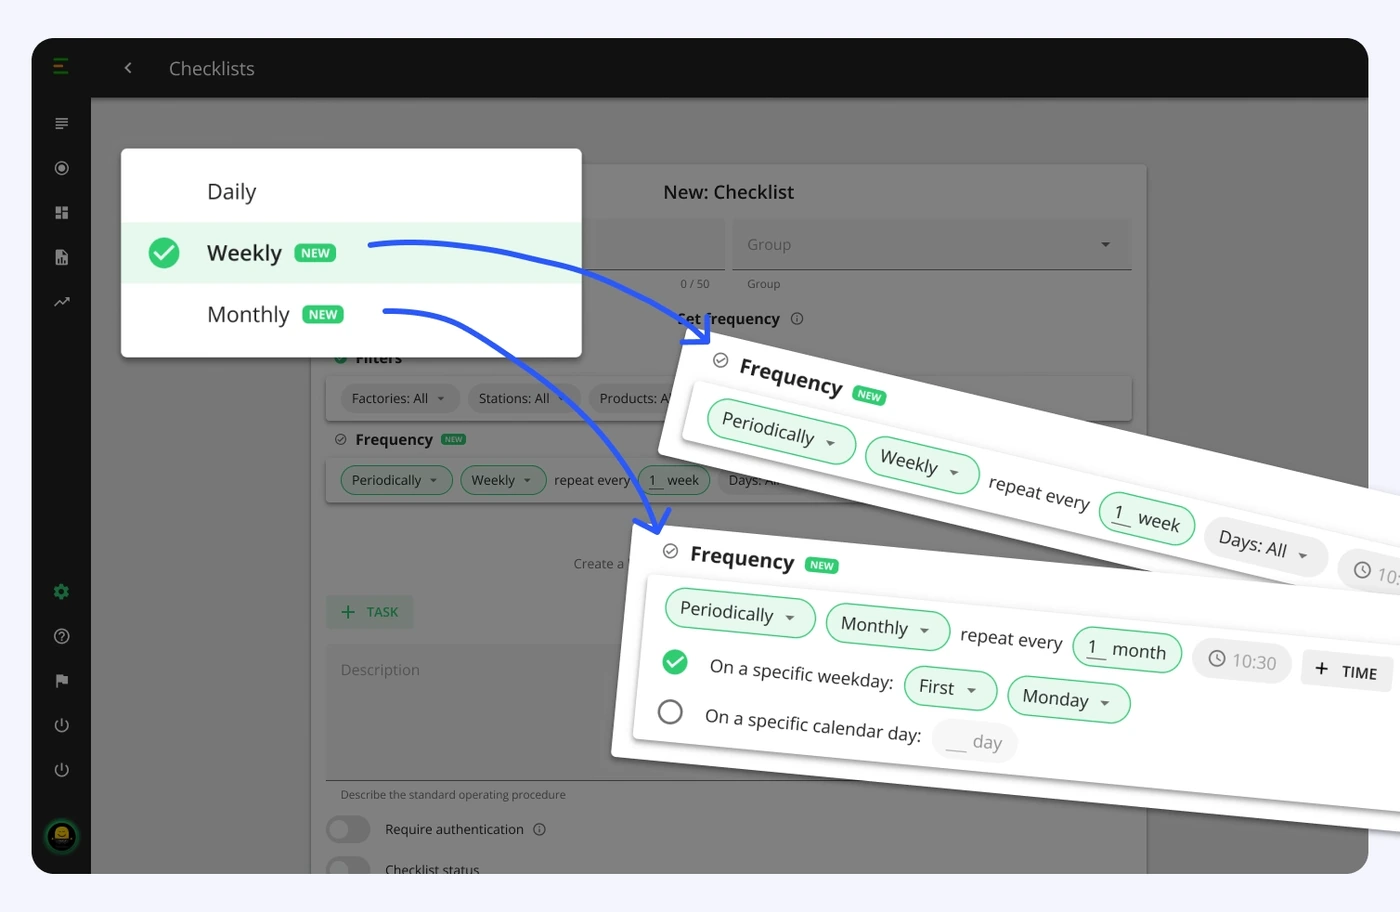1400x912 pixels.
Task: Open the report document sidebar icon
Action: (x=61, y=257)
